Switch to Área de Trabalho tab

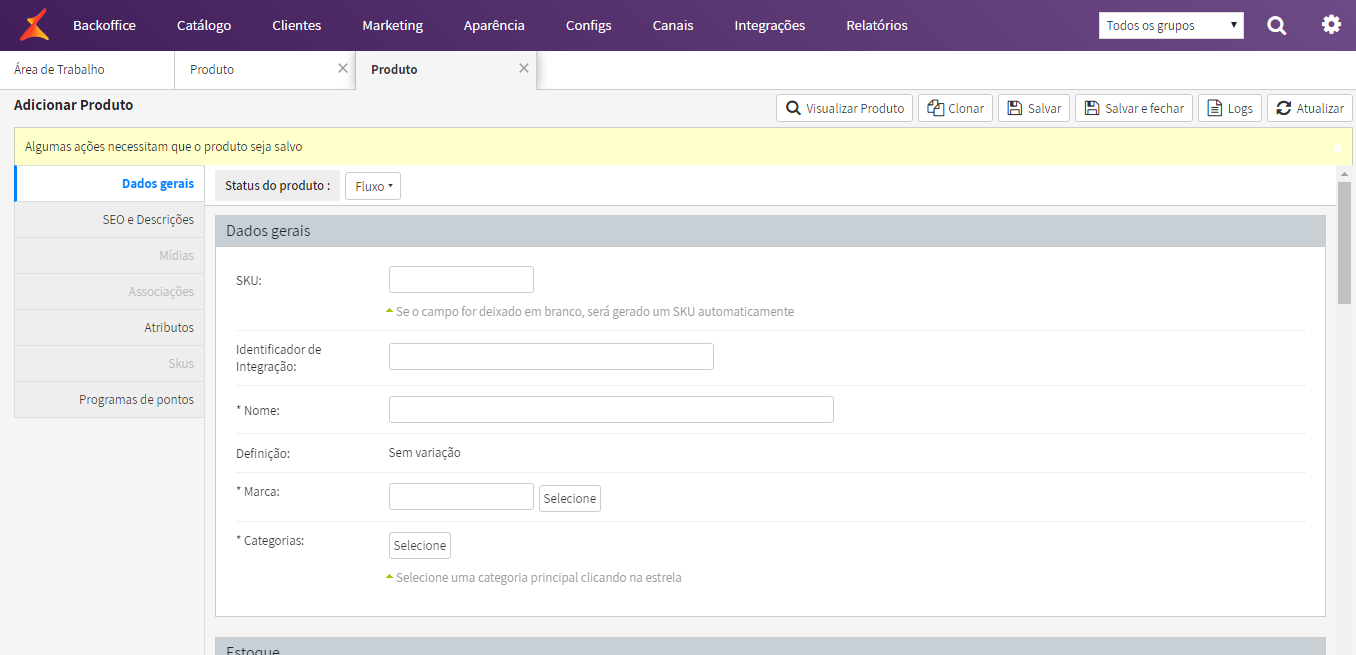[87, 70]
